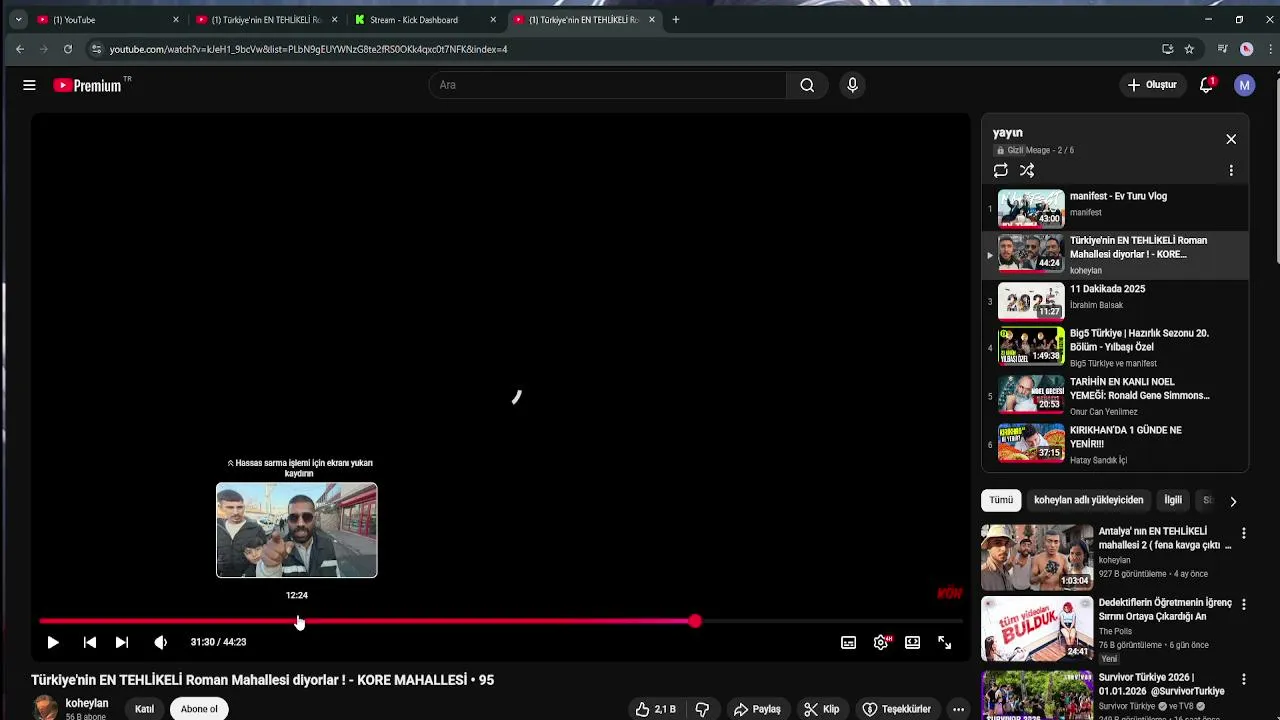
Task: Close the Stream - Kick Dashboard tab
Action: [x=493, y=20]
